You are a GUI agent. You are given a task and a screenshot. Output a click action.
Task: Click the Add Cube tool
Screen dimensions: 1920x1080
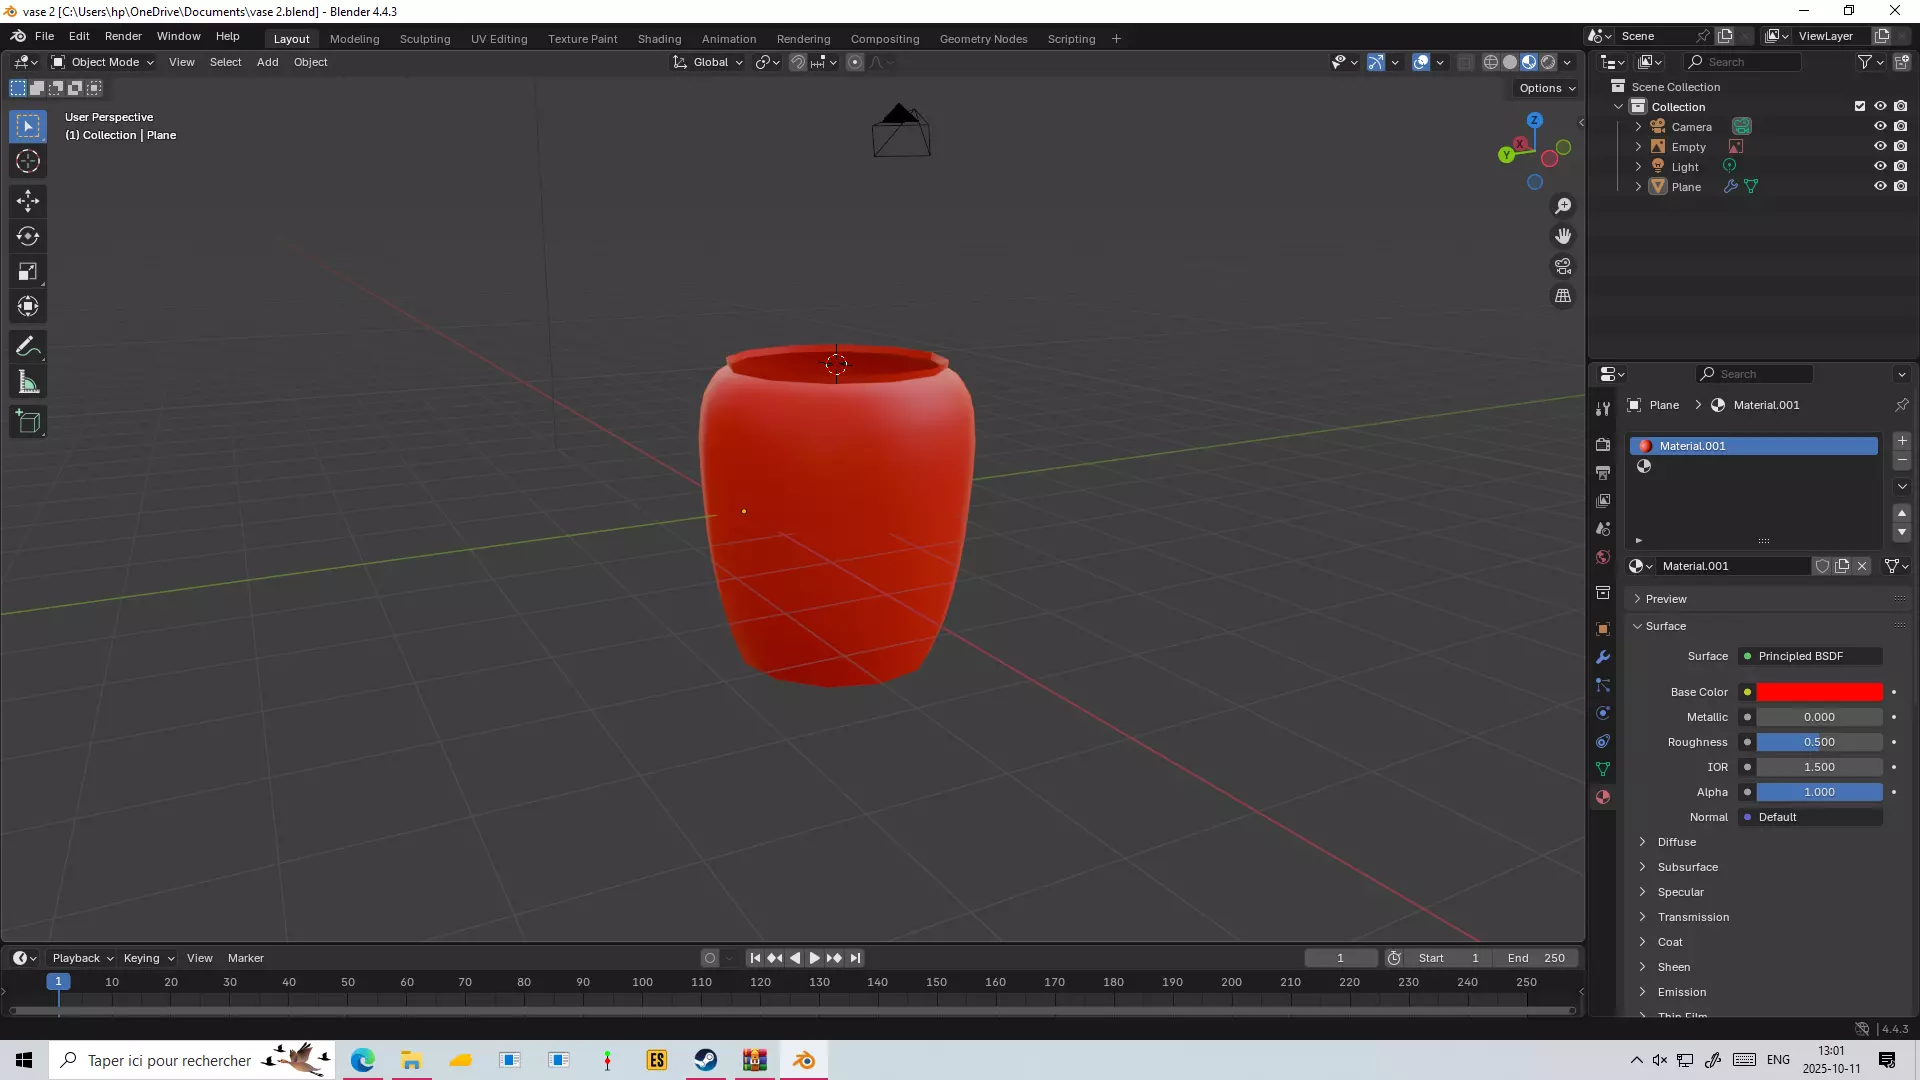(28, 422)
